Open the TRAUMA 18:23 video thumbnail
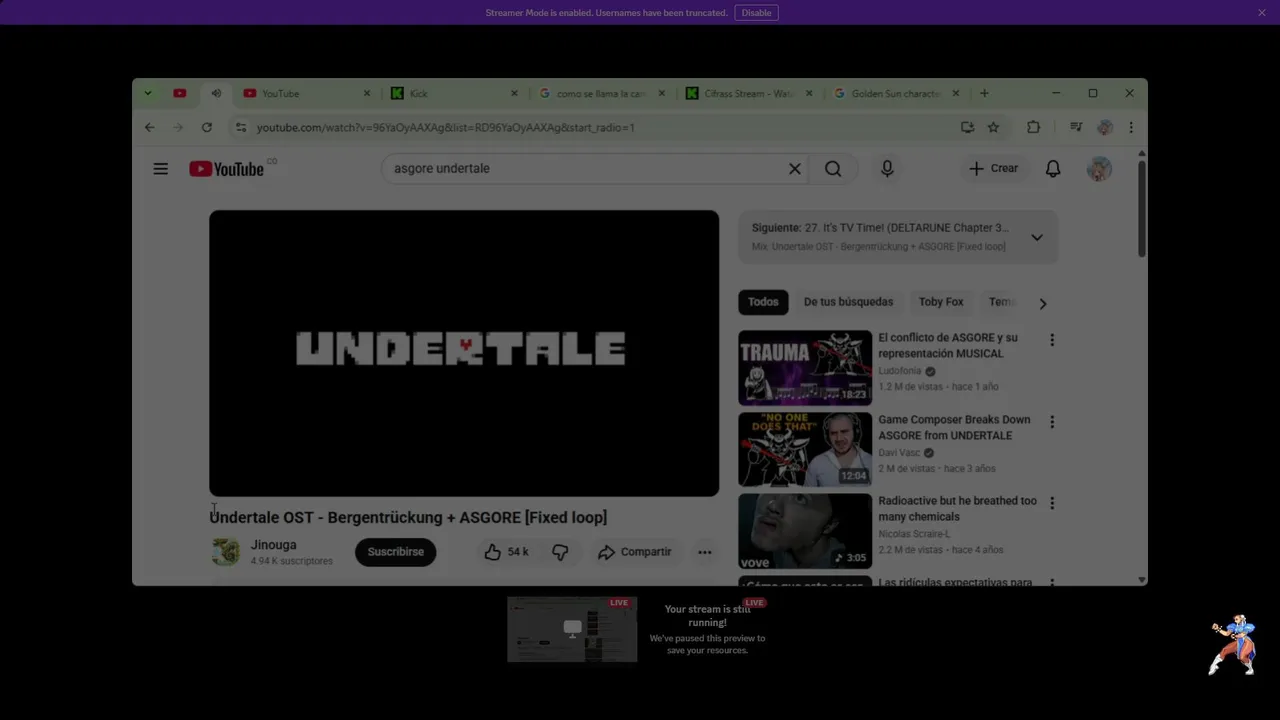The width and height of the screenshot is (1280, 720). pyautogui.click(x=805, y=368)
